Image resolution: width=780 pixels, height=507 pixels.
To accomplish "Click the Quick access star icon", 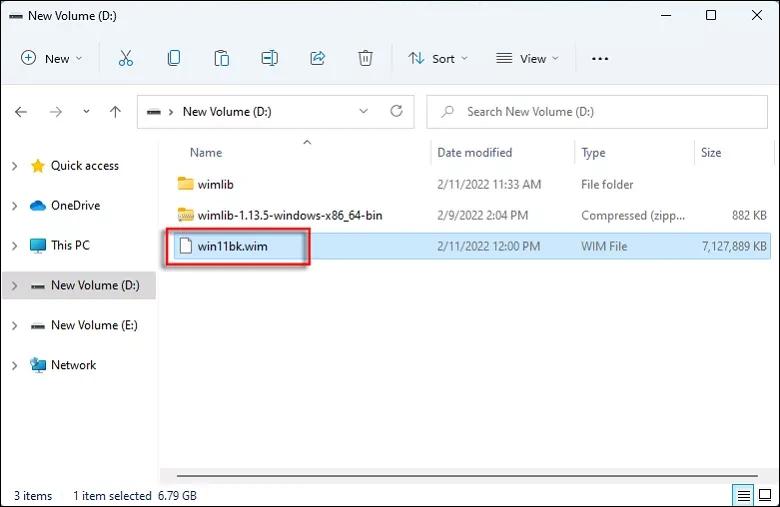I will click(38, 166).
